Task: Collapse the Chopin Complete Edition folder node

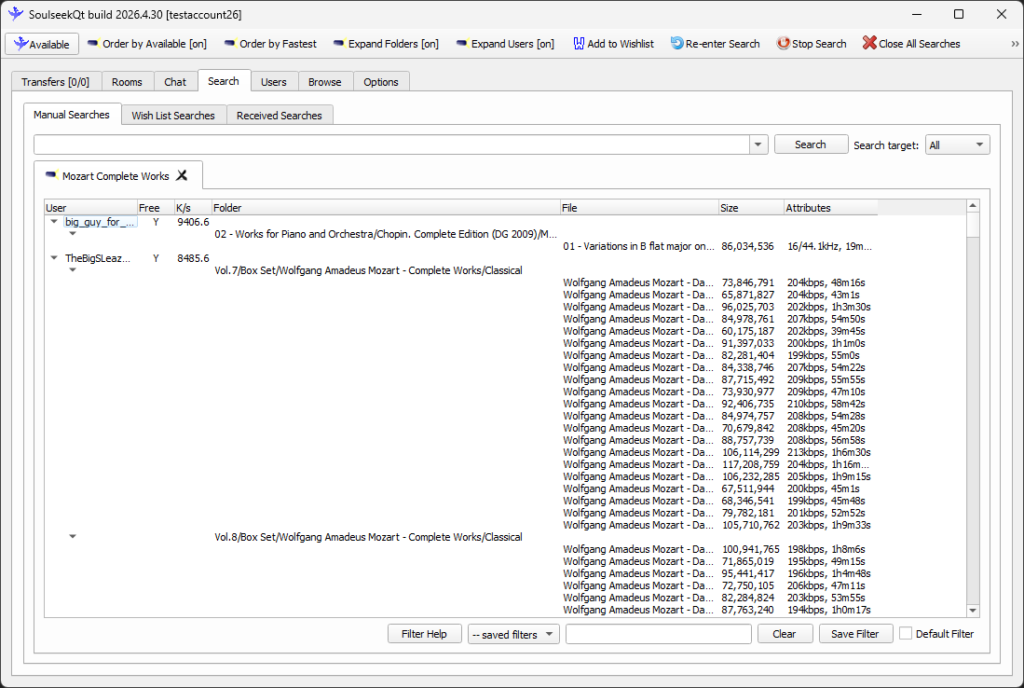Action: pos(72,234)
